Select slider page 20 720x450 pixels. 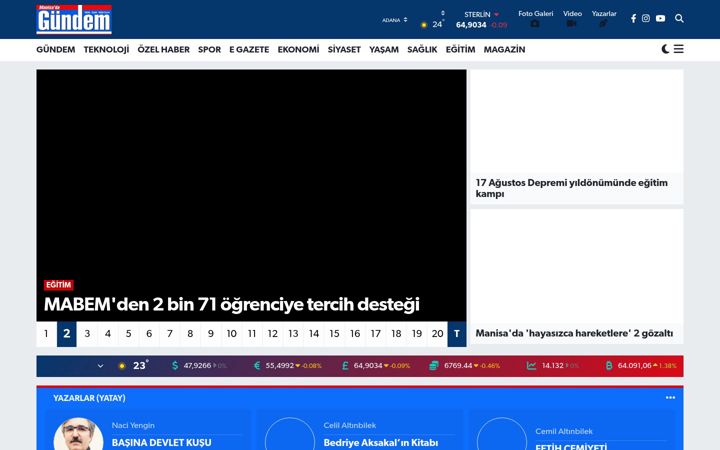437,334
